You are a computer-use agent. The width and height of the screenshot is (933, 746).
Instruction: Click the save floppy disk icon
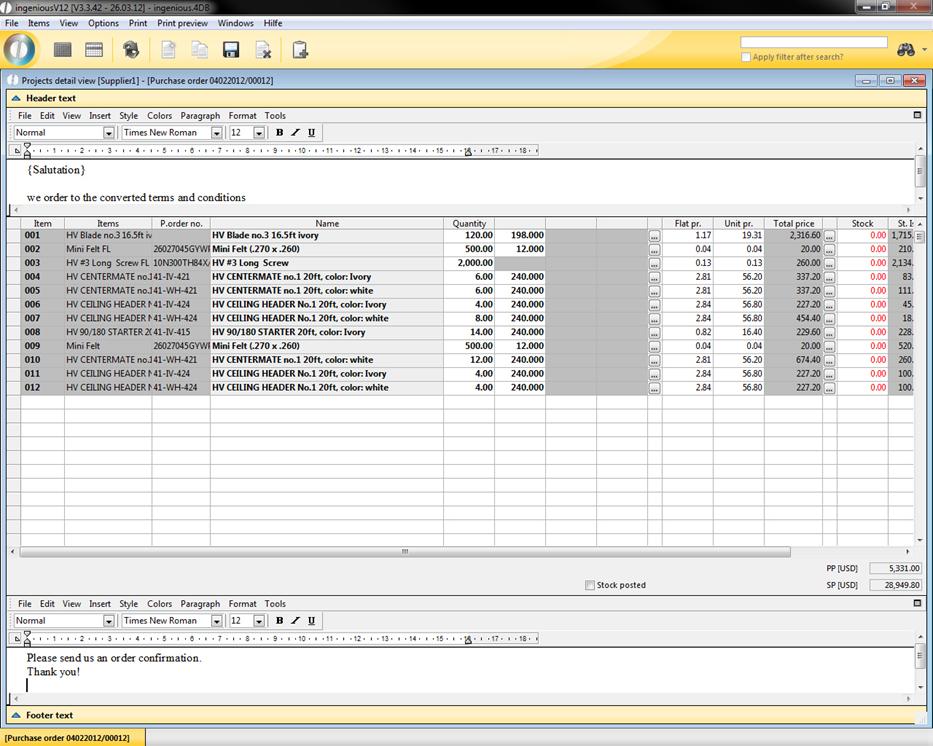(x=231, y=50)
